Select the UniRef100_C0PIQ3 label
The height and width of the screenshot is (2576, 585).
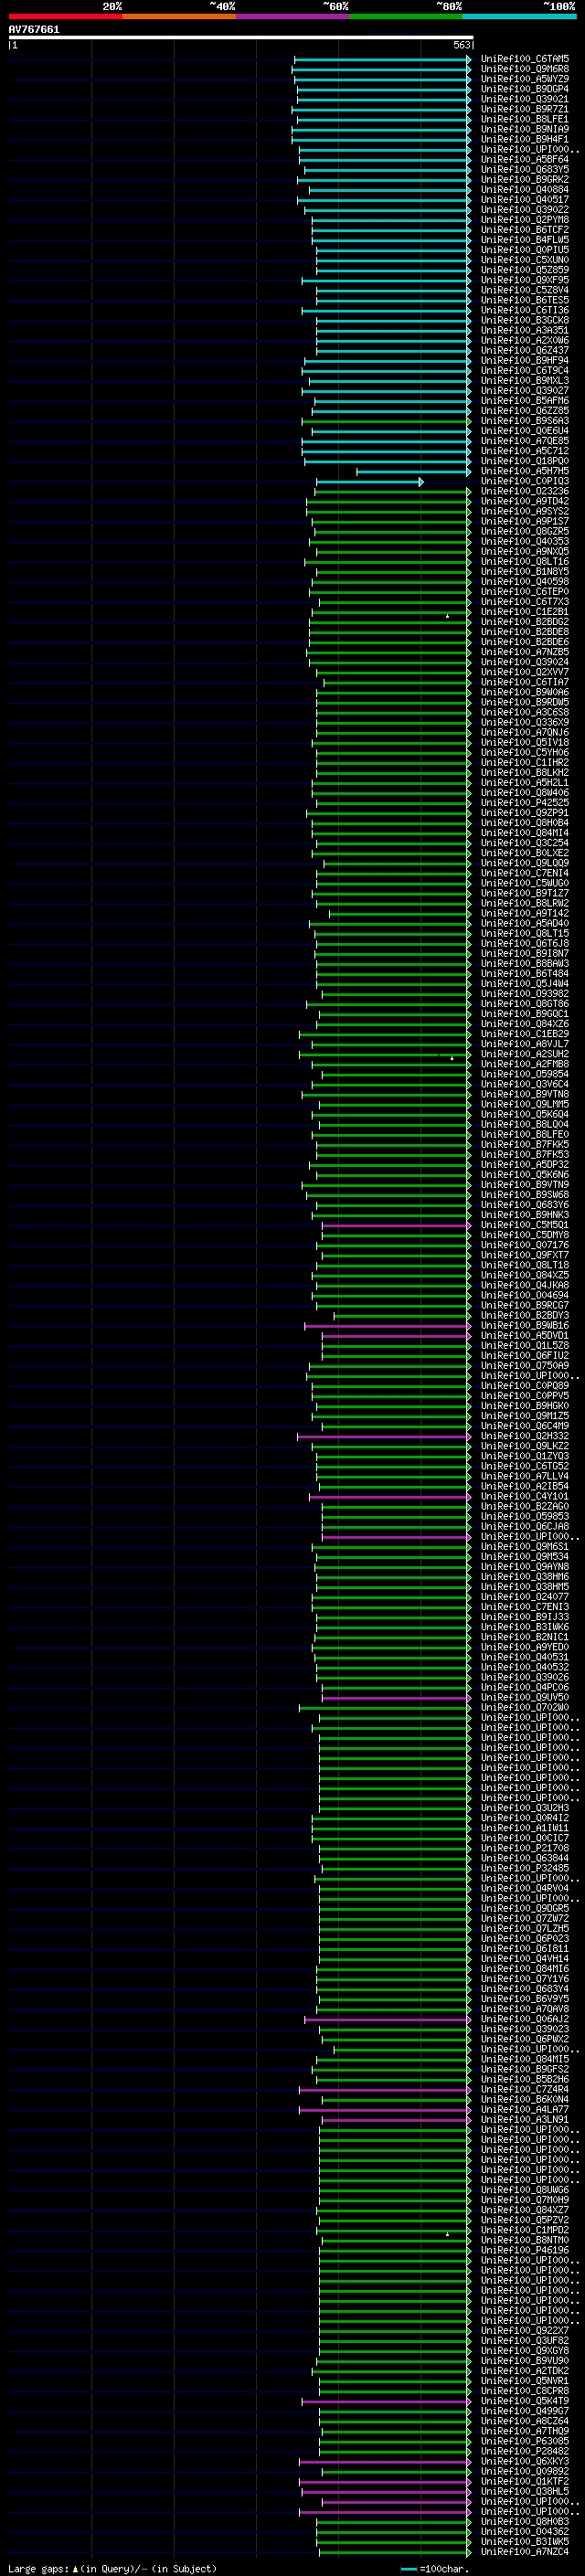click(x=524, y=482)
